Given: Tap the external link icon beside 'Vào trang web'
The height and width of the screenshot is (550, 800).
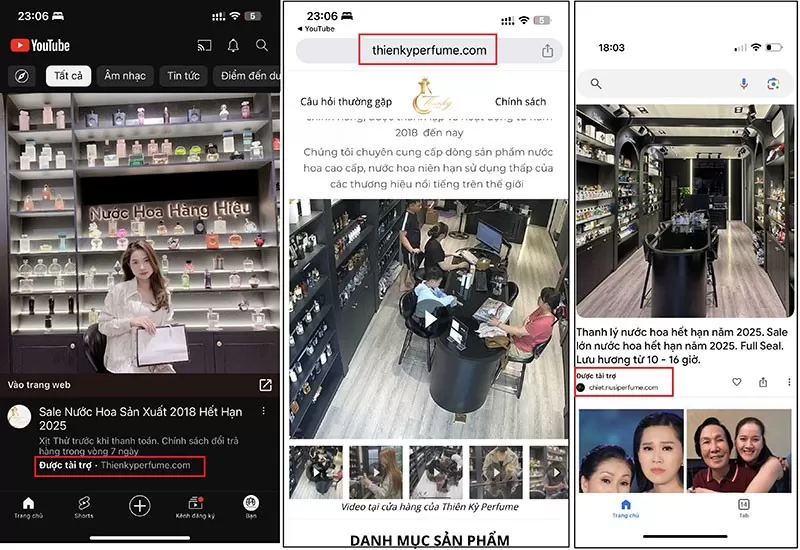Looking at the screenshot, I should [x=265, y=385].
